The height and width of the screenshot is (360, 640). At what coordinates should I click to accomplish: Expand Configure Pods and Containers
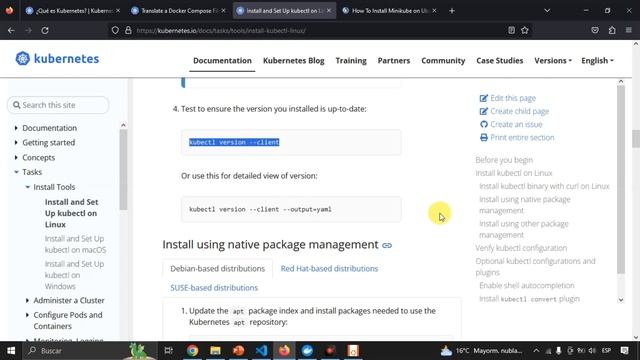pyautogui.click(x=27, y=315)
